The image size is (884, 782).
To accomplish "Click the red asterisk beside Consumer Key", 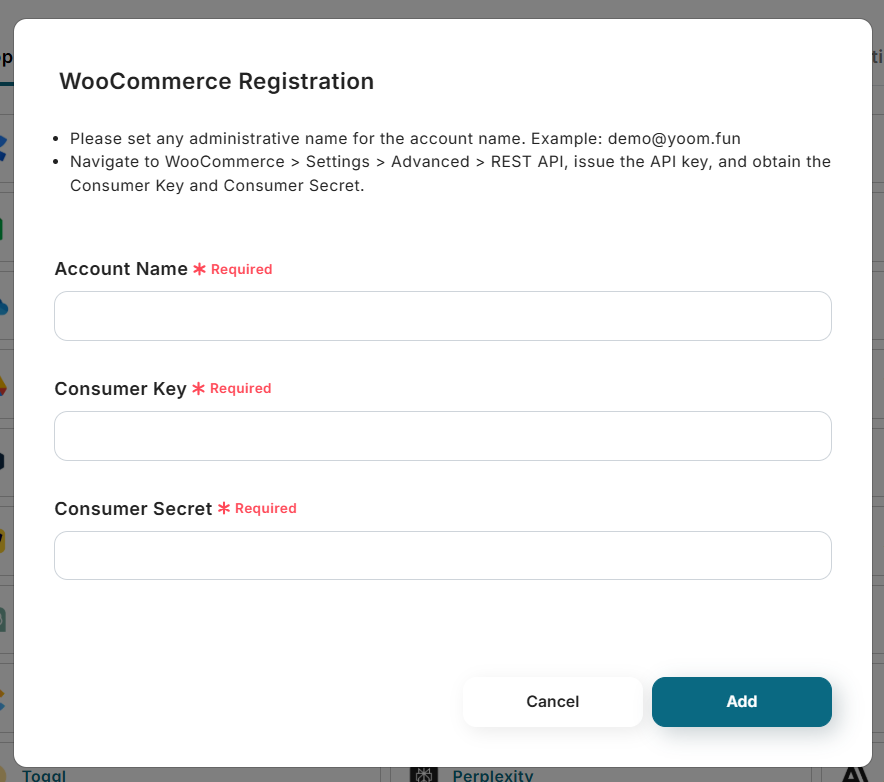I will [198, 388].
